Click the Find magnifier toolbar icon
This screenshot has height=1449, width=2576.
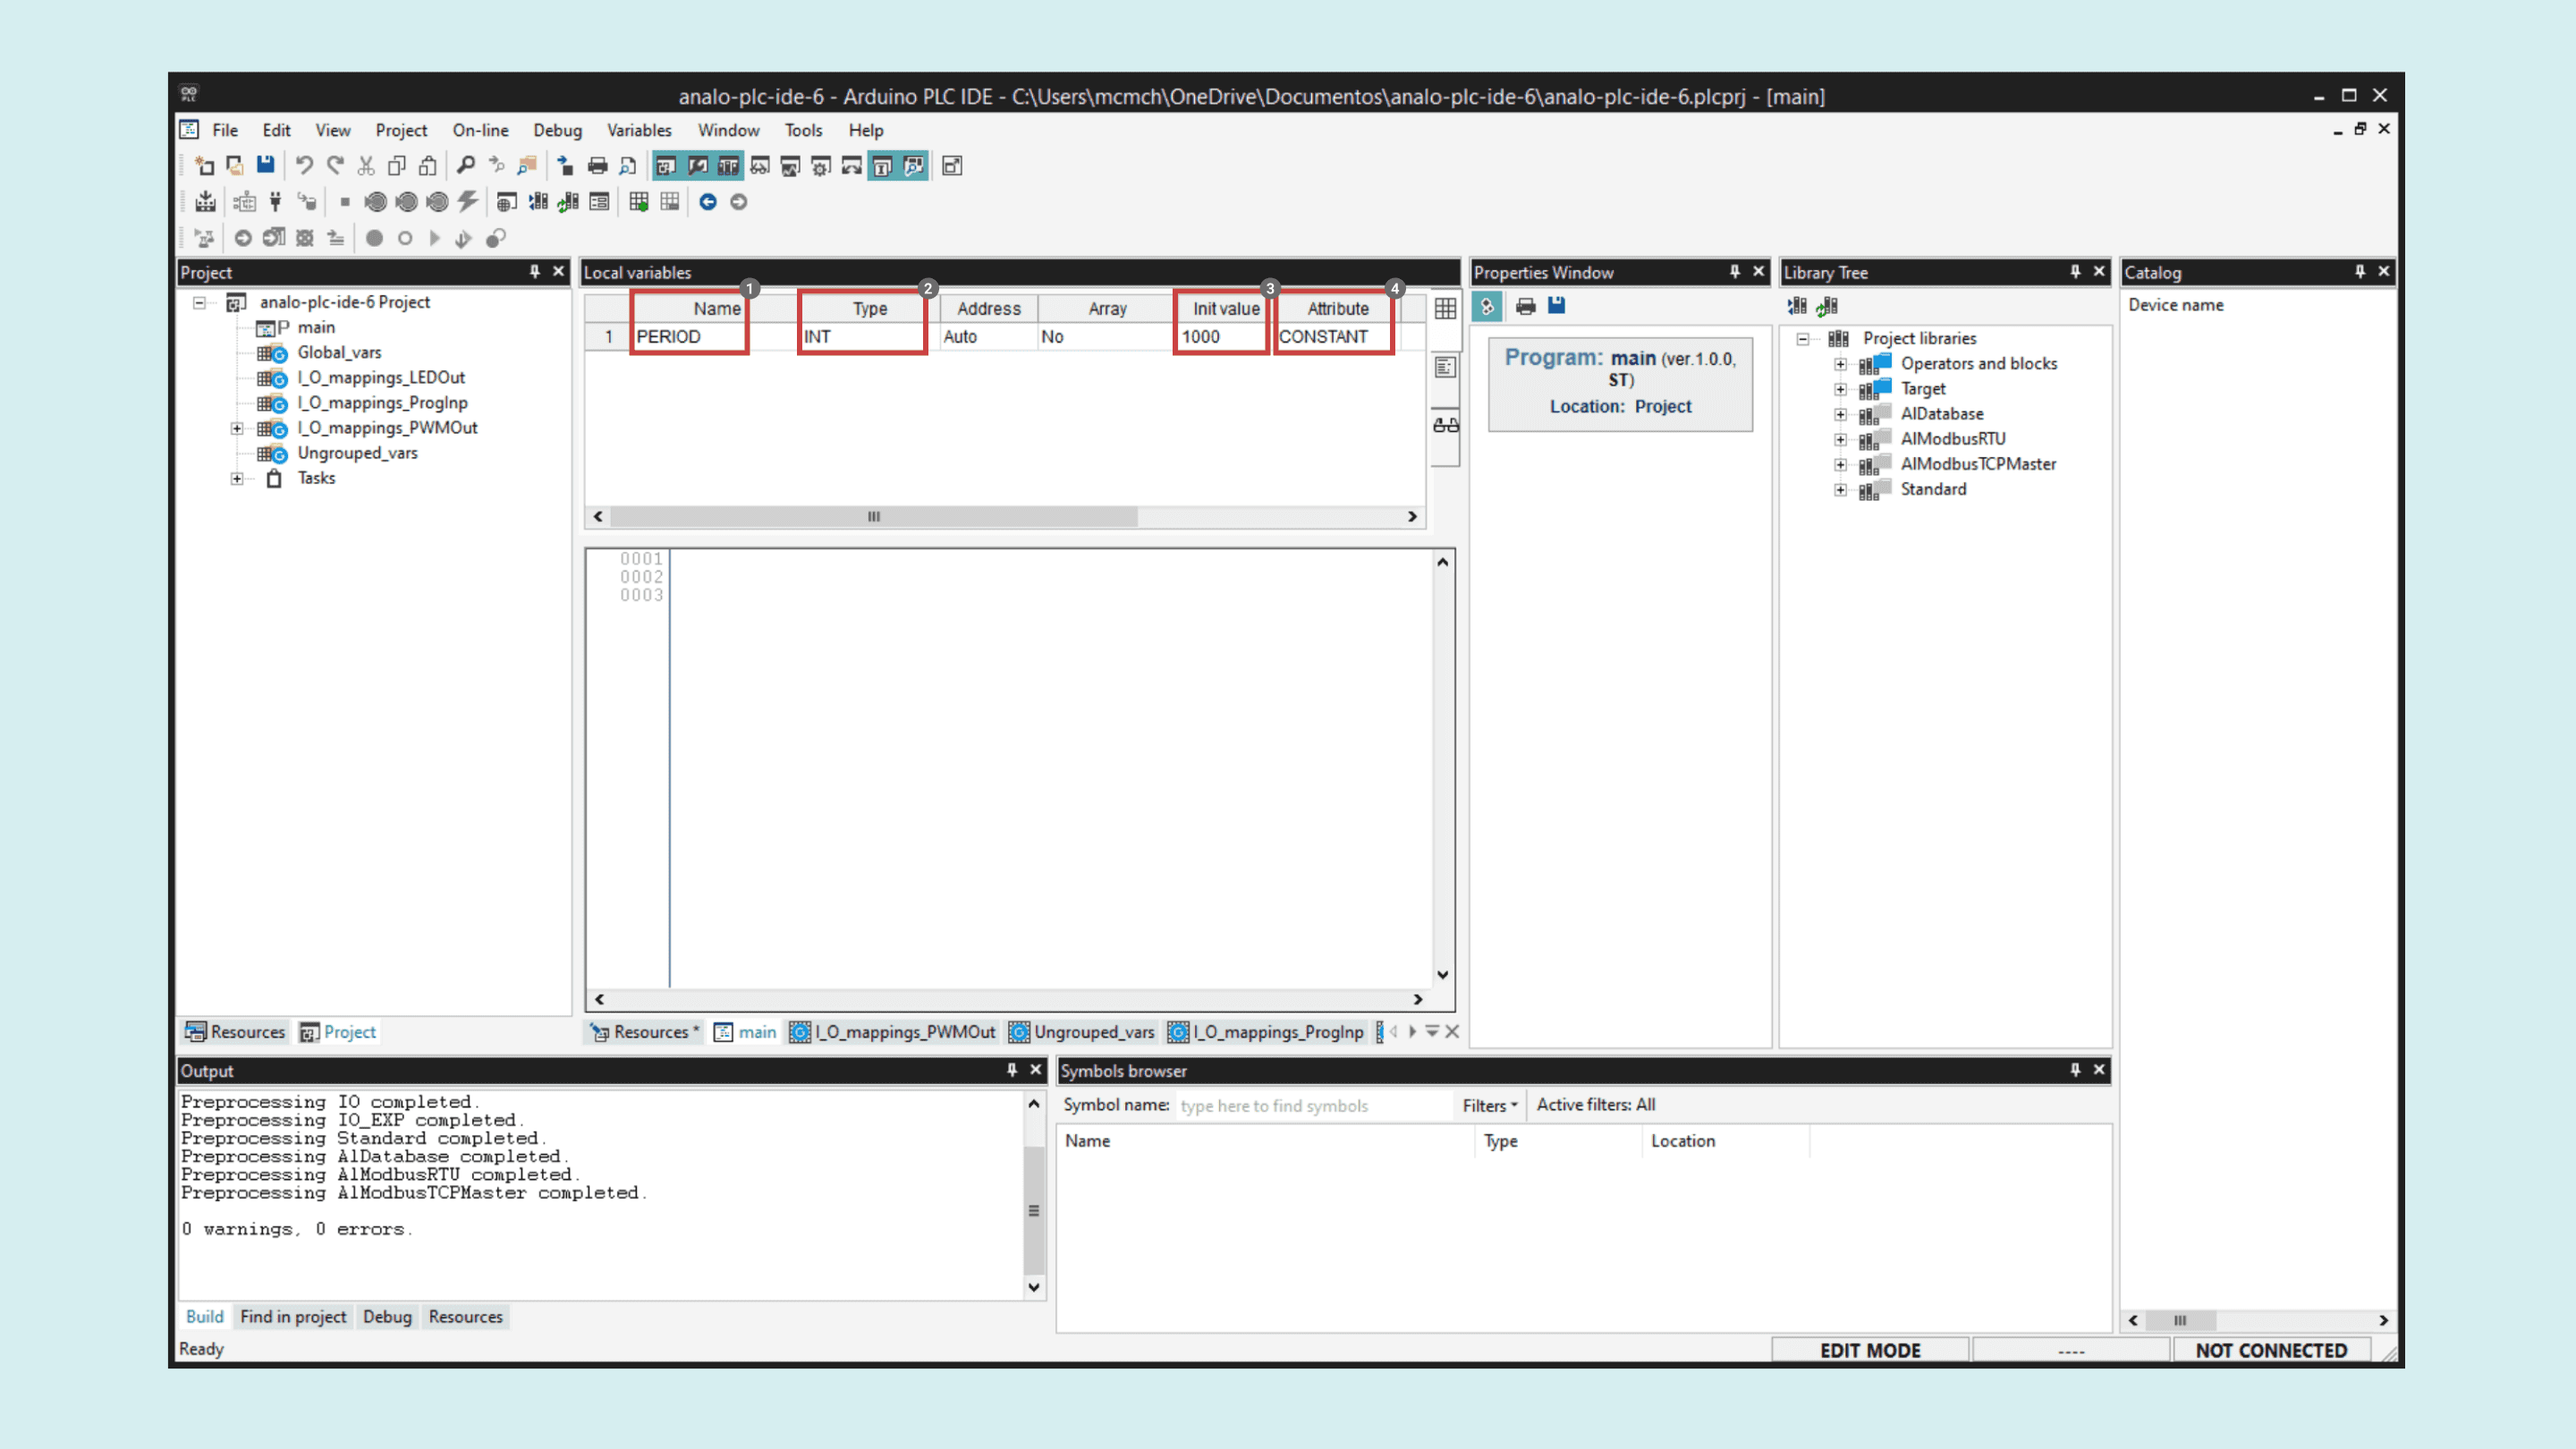465,166
